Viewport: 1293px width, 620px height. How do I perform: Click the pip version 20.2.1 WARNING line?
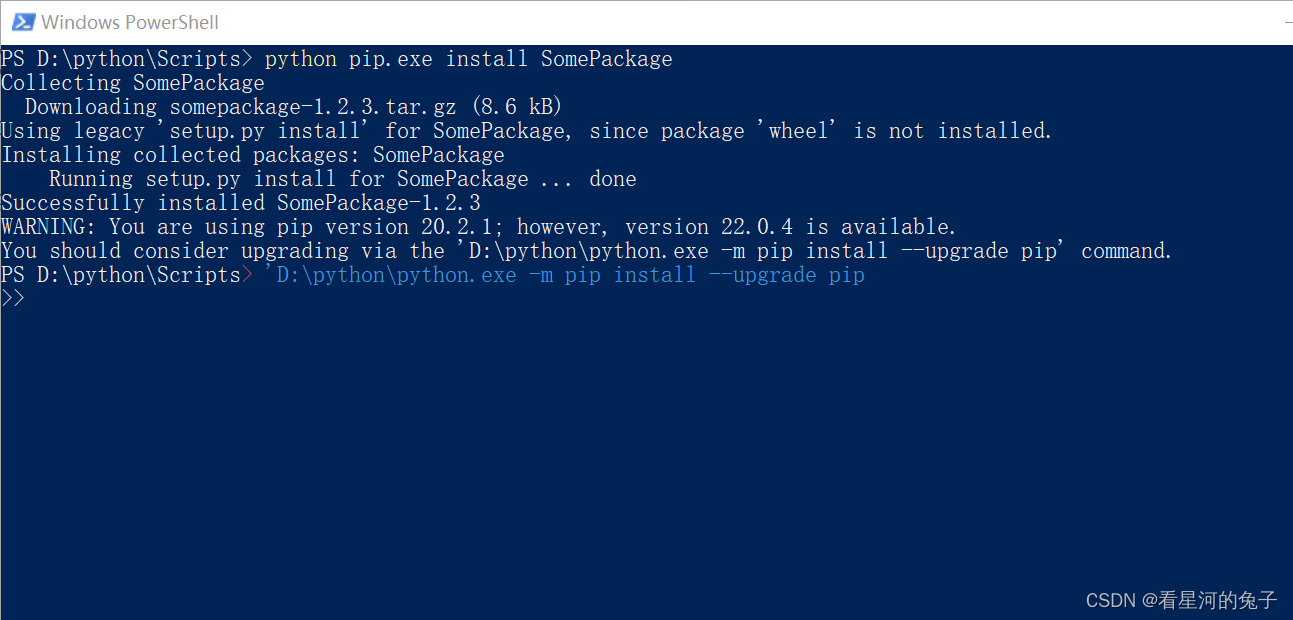pyautogui.click(x=300, y=226)
